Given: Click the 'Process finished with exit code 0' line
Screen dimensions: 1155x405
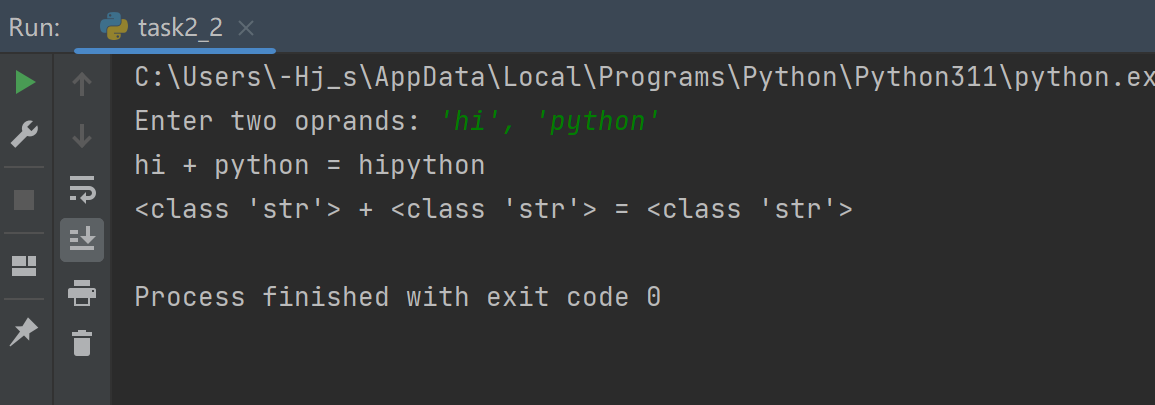Looking at the screenshot, I should coord(397,297).
